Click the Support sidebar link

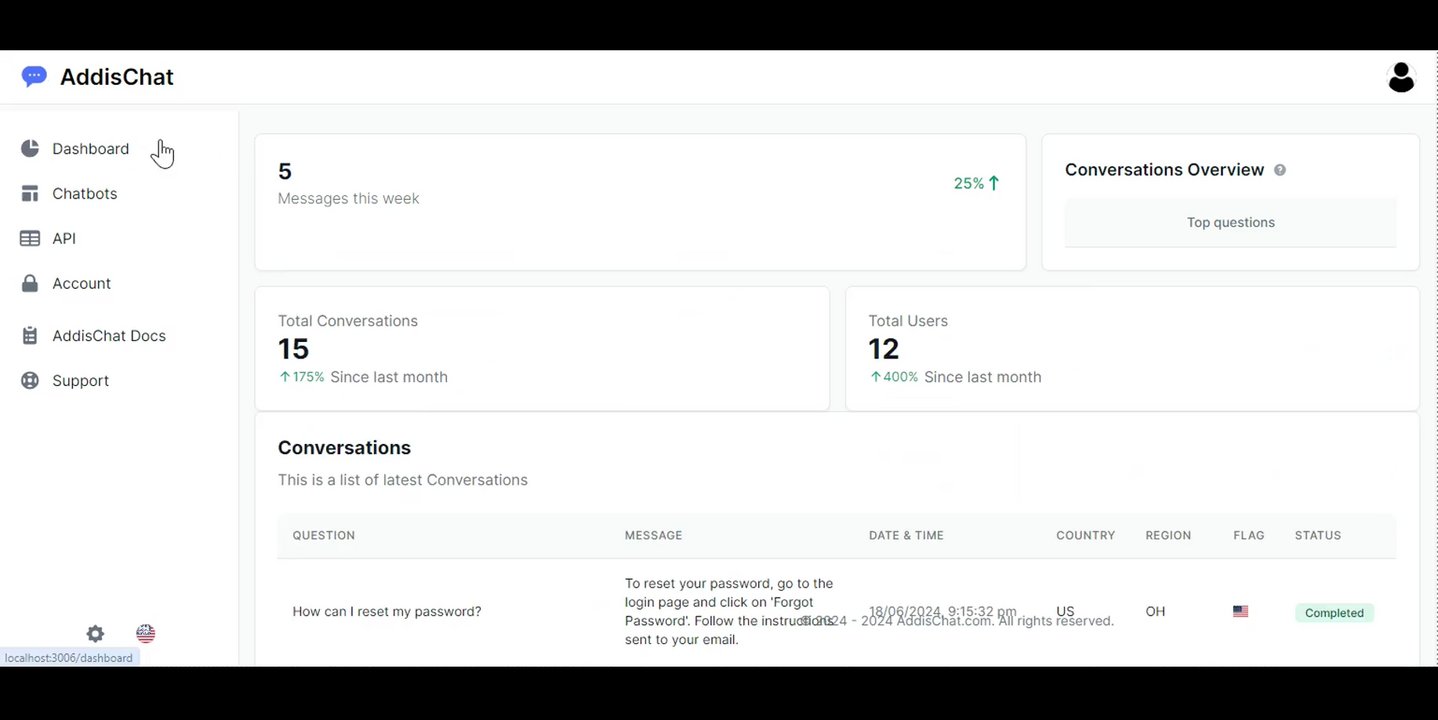81,381
